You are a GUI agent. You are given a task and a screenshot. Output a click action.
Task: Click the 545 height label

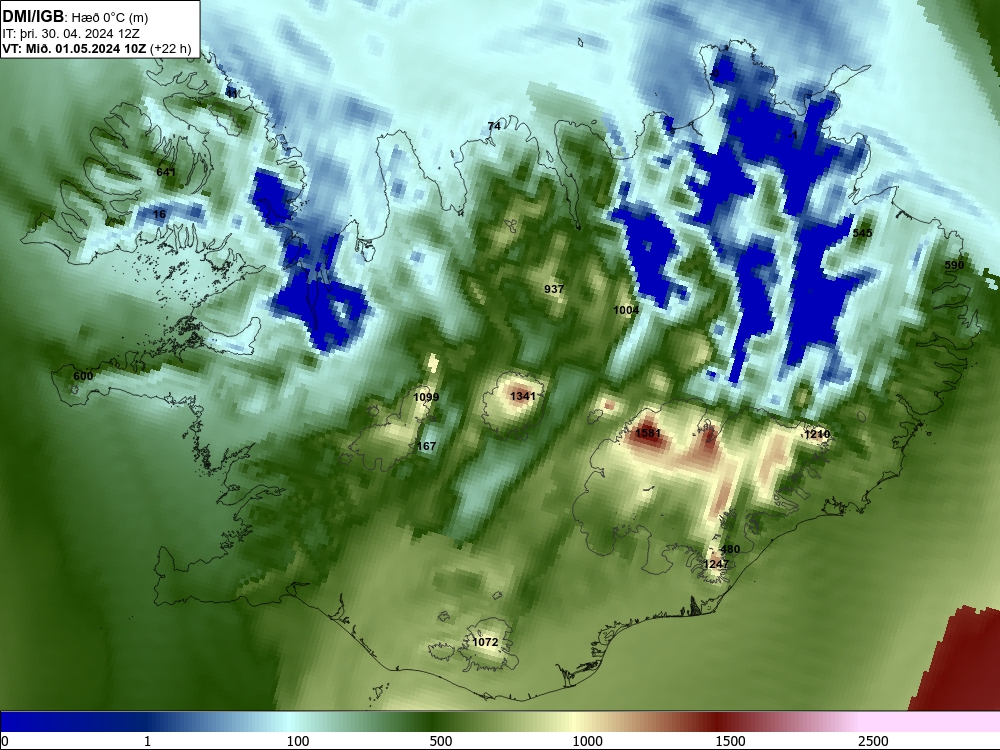pos(862,233)
